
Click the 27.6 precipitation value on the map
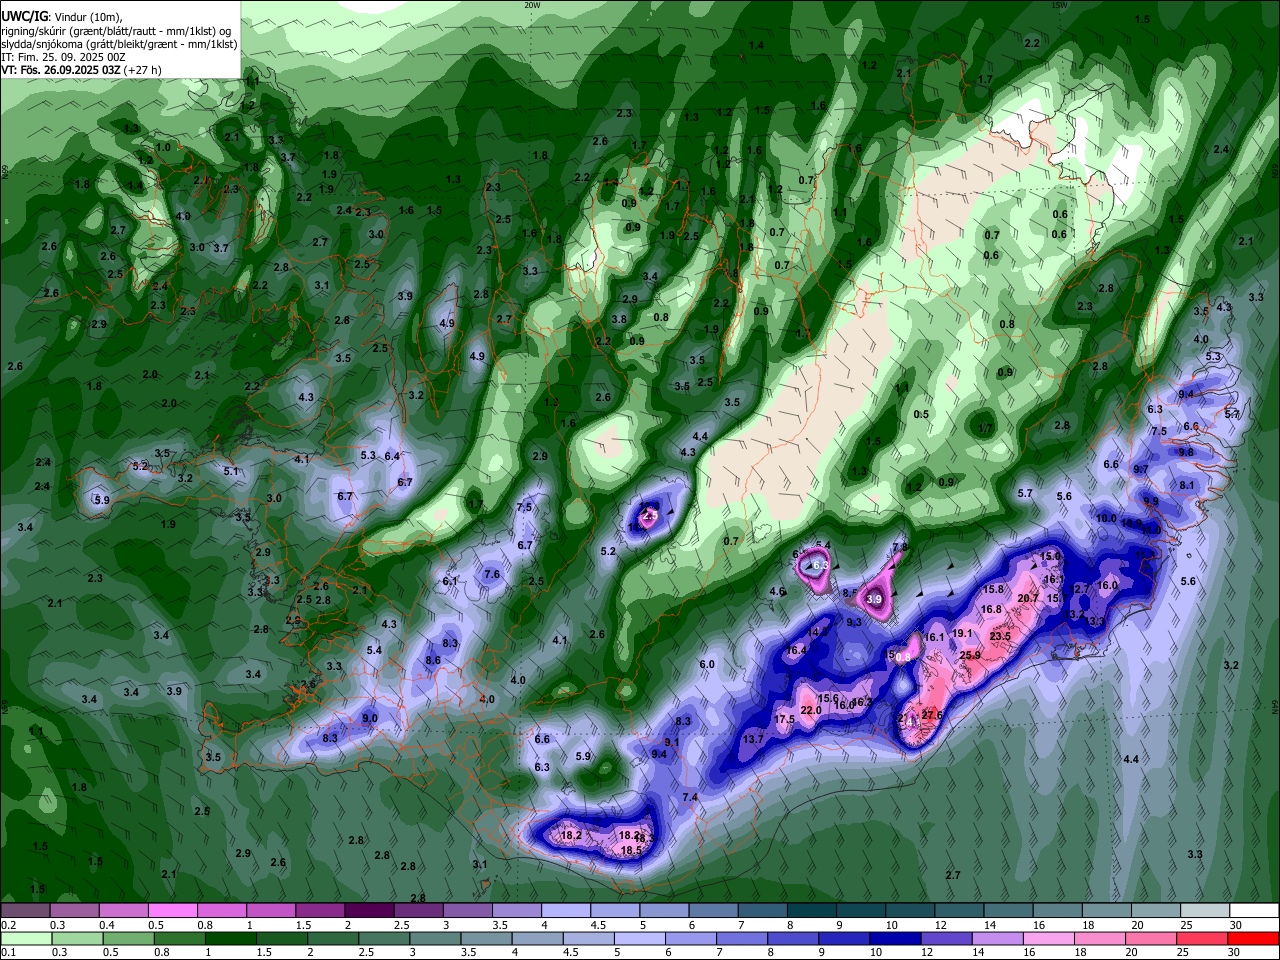[x=932, y=715]
